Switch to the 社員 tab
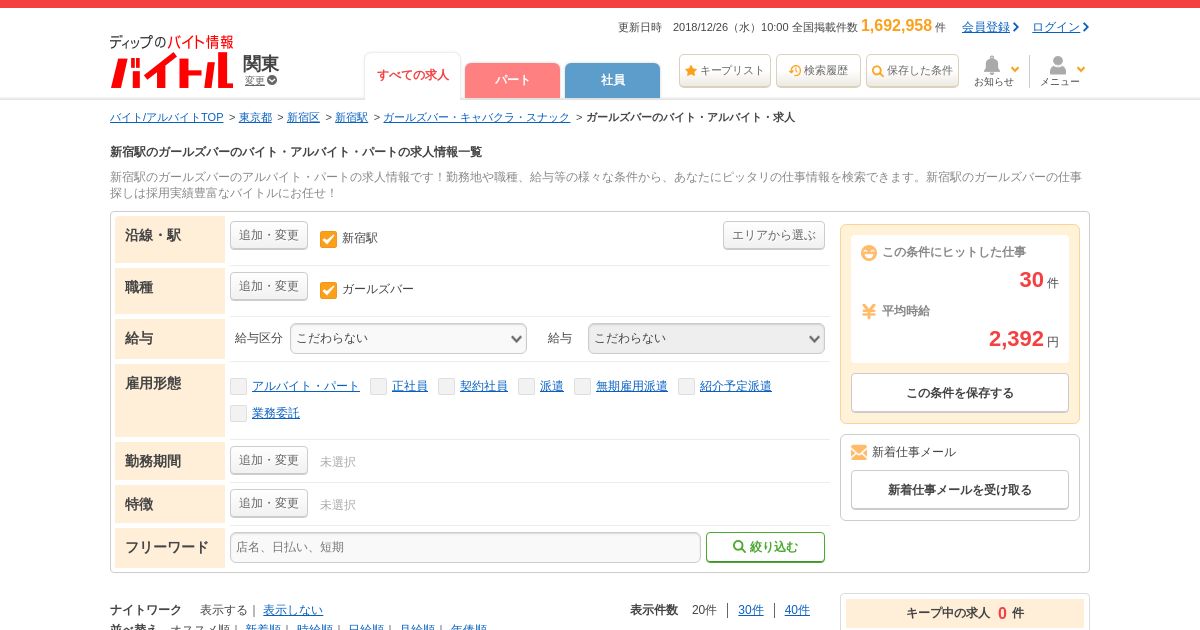 [612, 80]
